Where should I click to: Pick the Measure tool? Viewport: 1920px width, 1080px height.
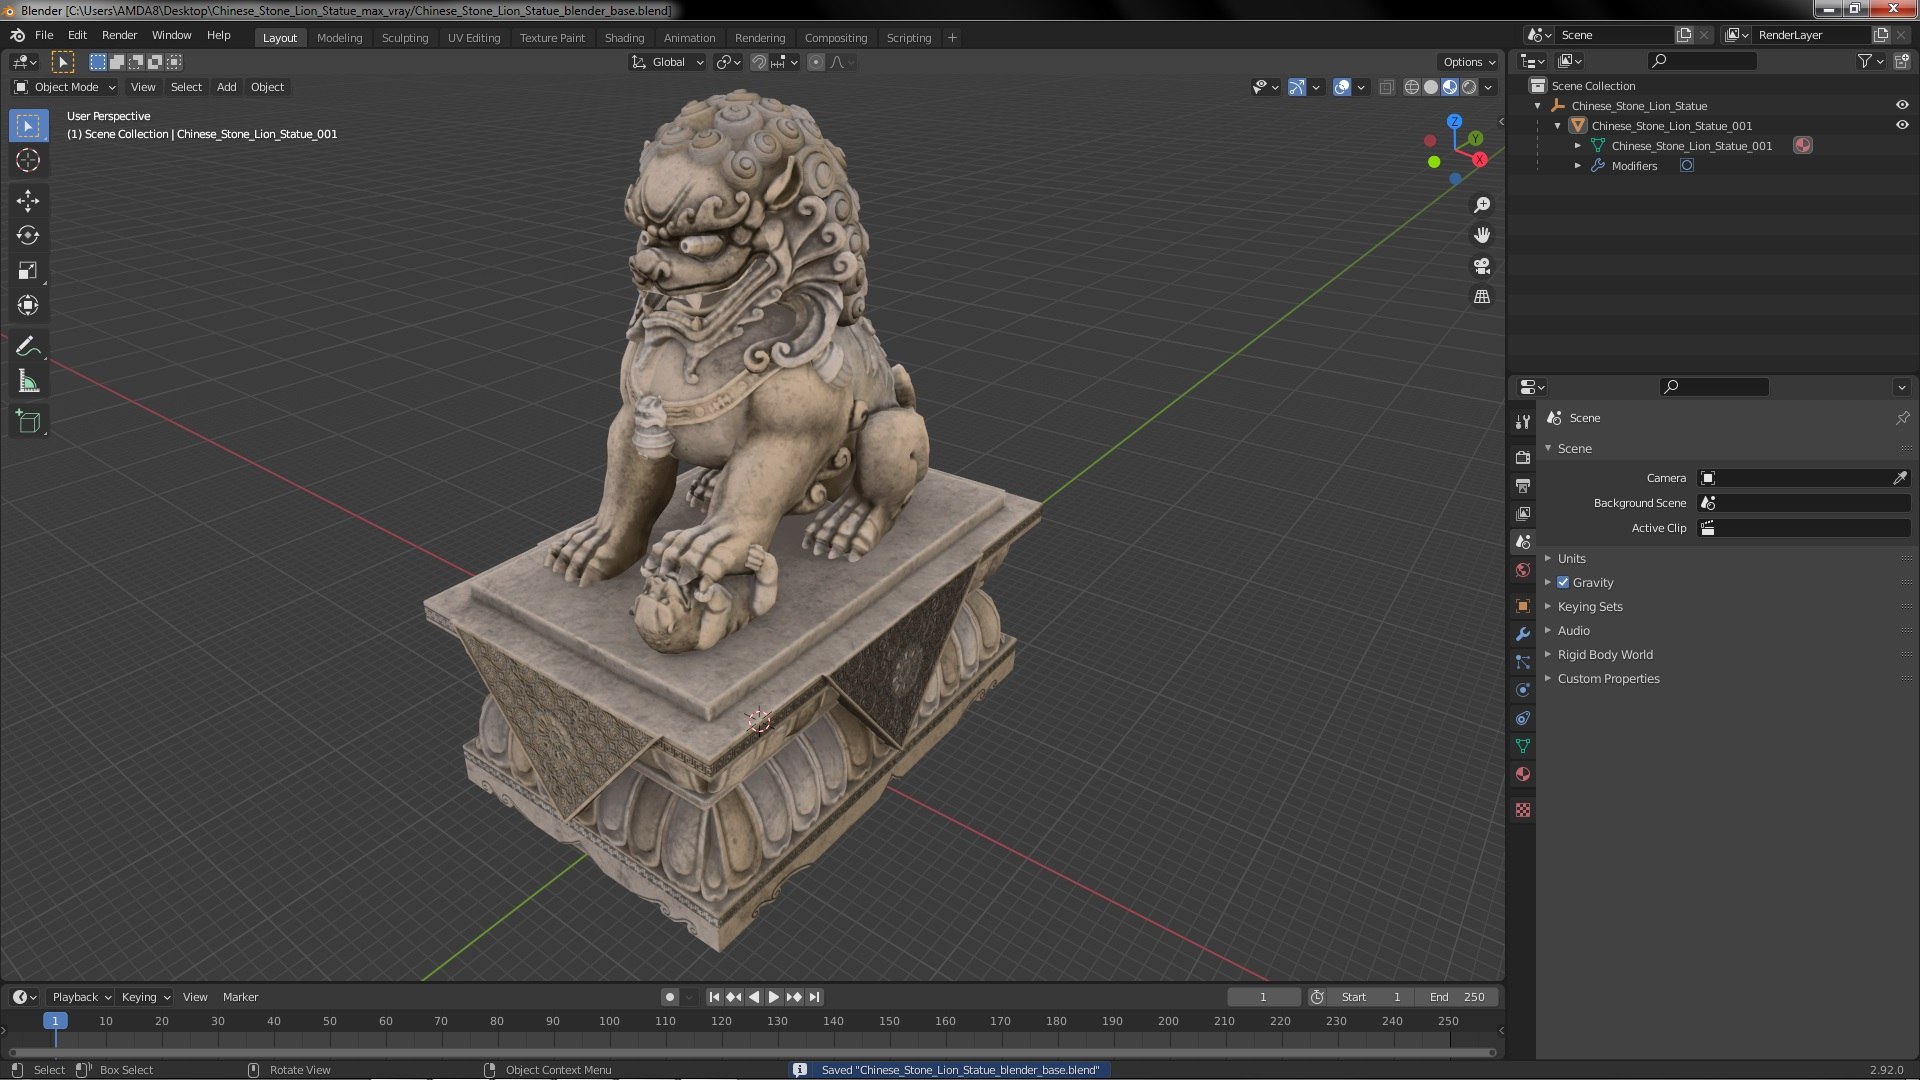click(28, 382)
